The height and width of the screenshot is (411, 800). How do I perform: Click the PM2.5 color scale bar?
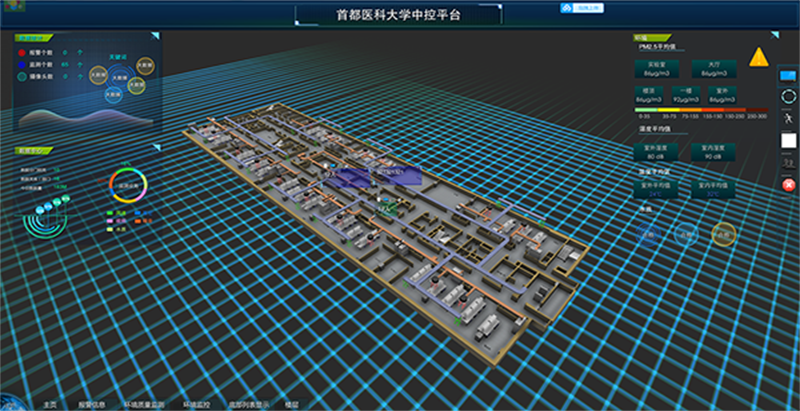(x=702, y=110)
